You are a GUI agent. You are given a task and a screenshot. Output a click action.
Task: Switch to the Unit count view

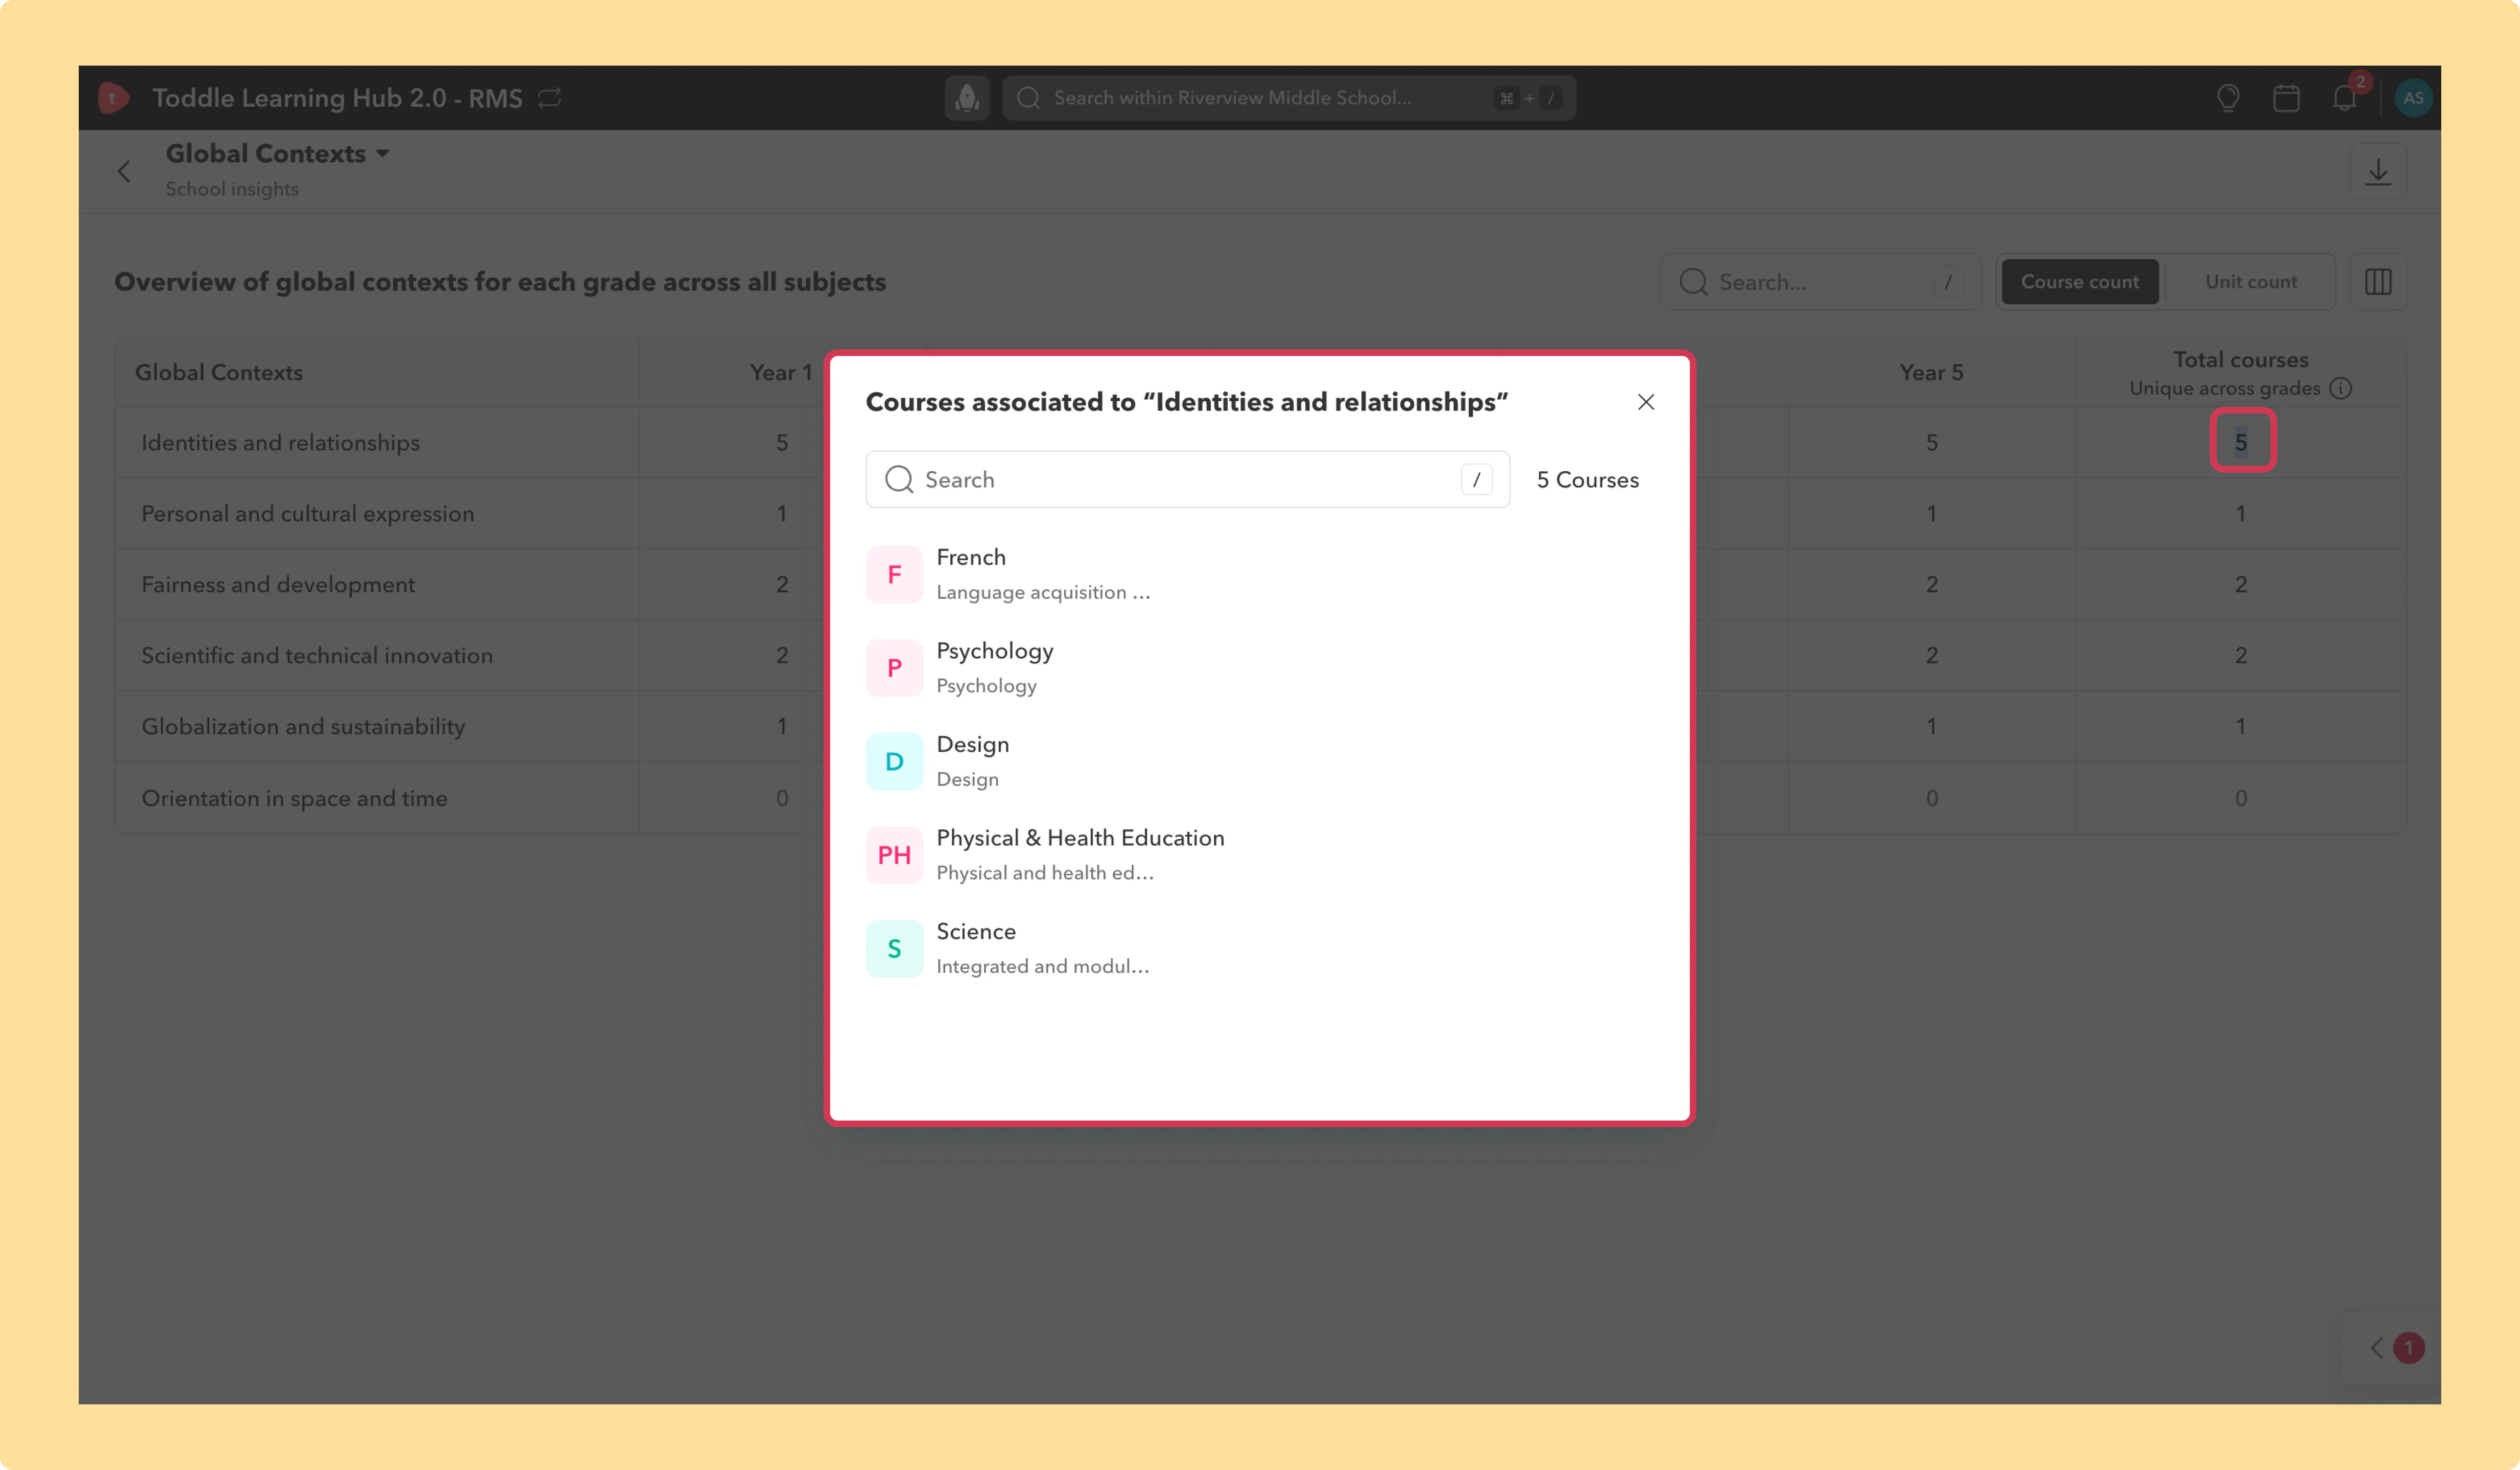tap(2251, 282)
